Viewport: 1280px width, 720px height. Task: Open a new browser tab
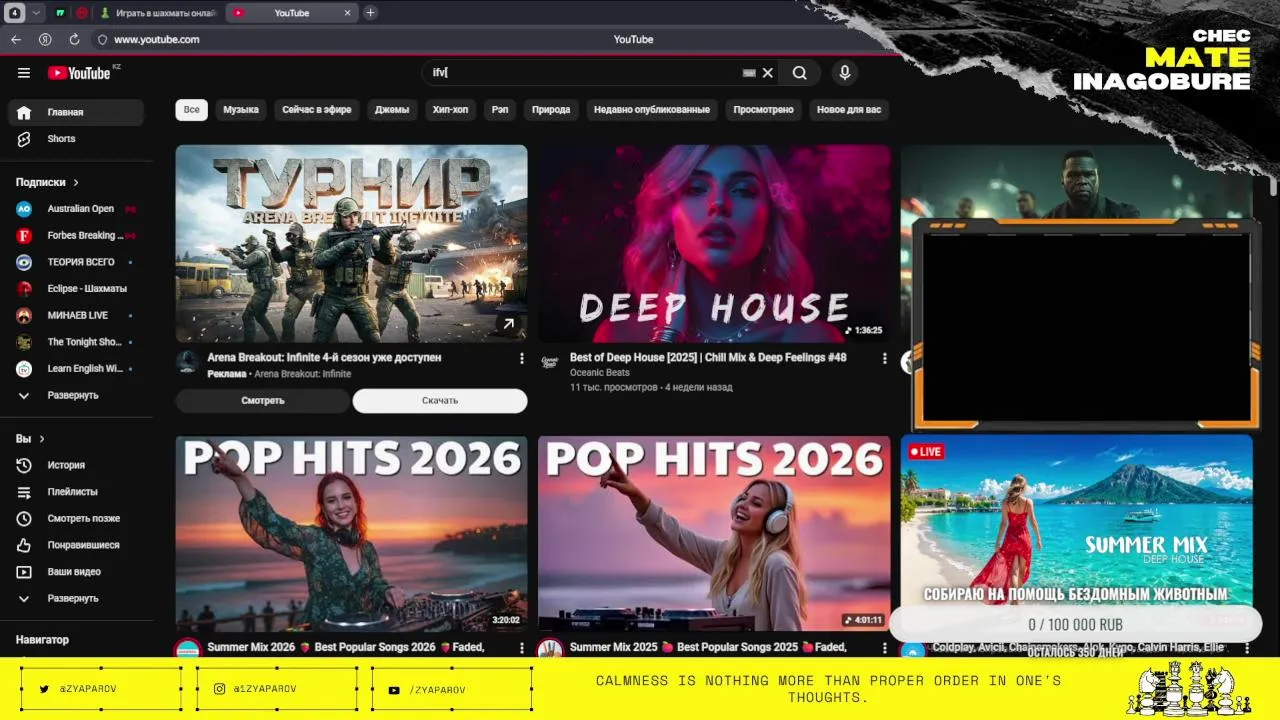pos(370,13)
